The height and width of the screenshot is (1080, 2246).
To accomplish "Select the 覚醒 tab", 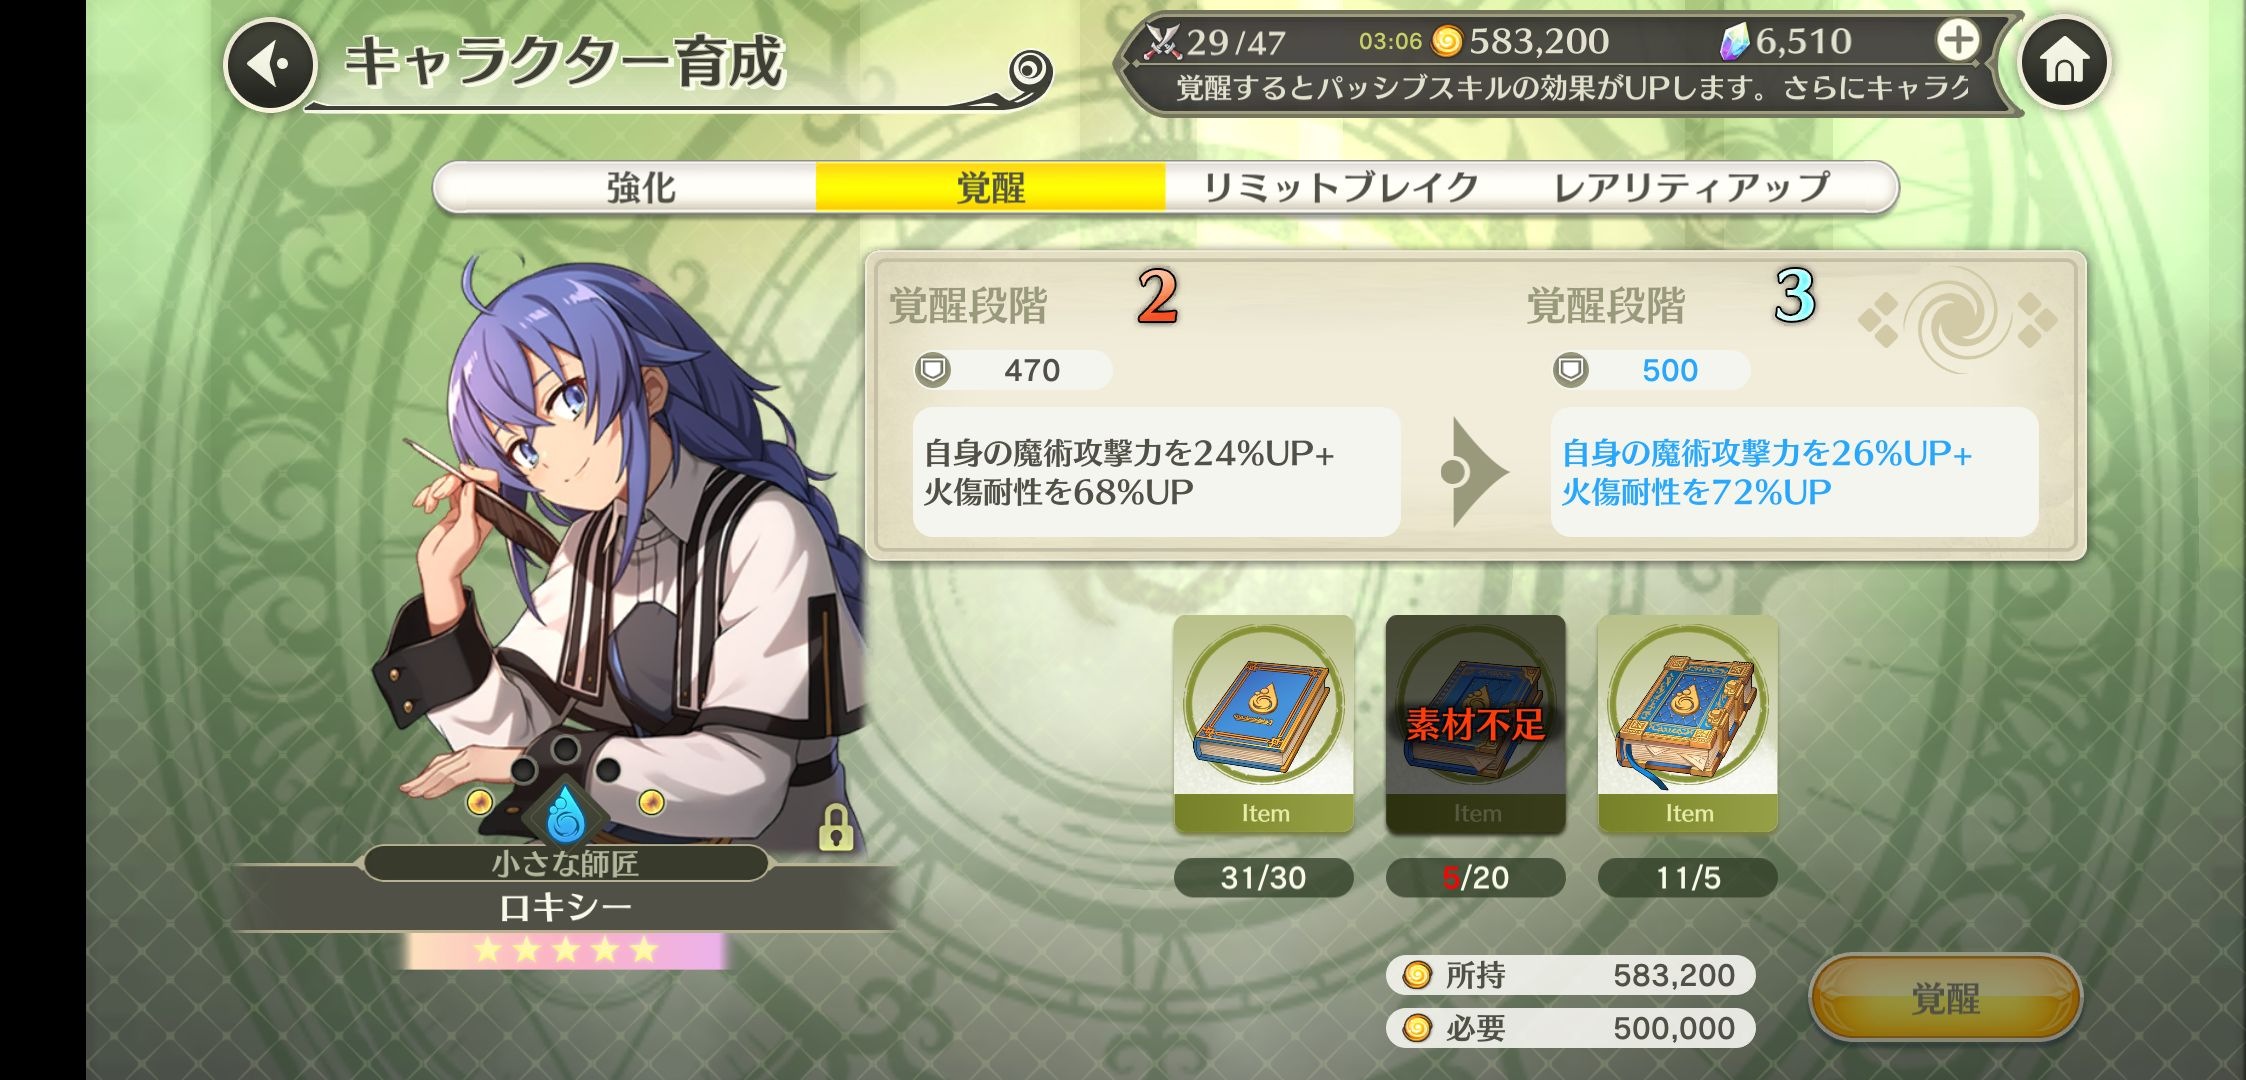I will 990,187.
